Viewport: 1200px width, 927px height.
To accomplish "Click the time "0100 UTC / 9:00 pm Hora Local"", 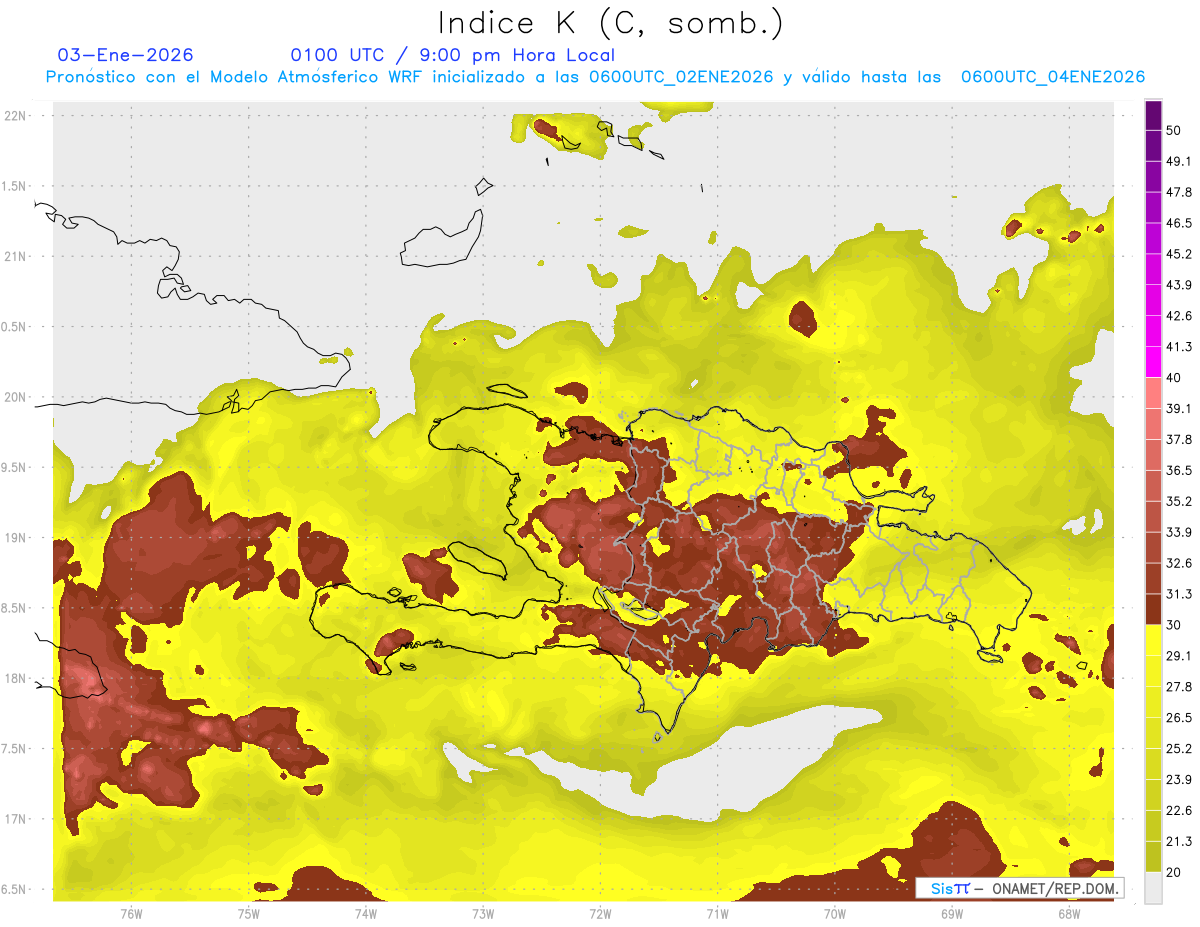I will pyautogui.click(x=452, y=55).
